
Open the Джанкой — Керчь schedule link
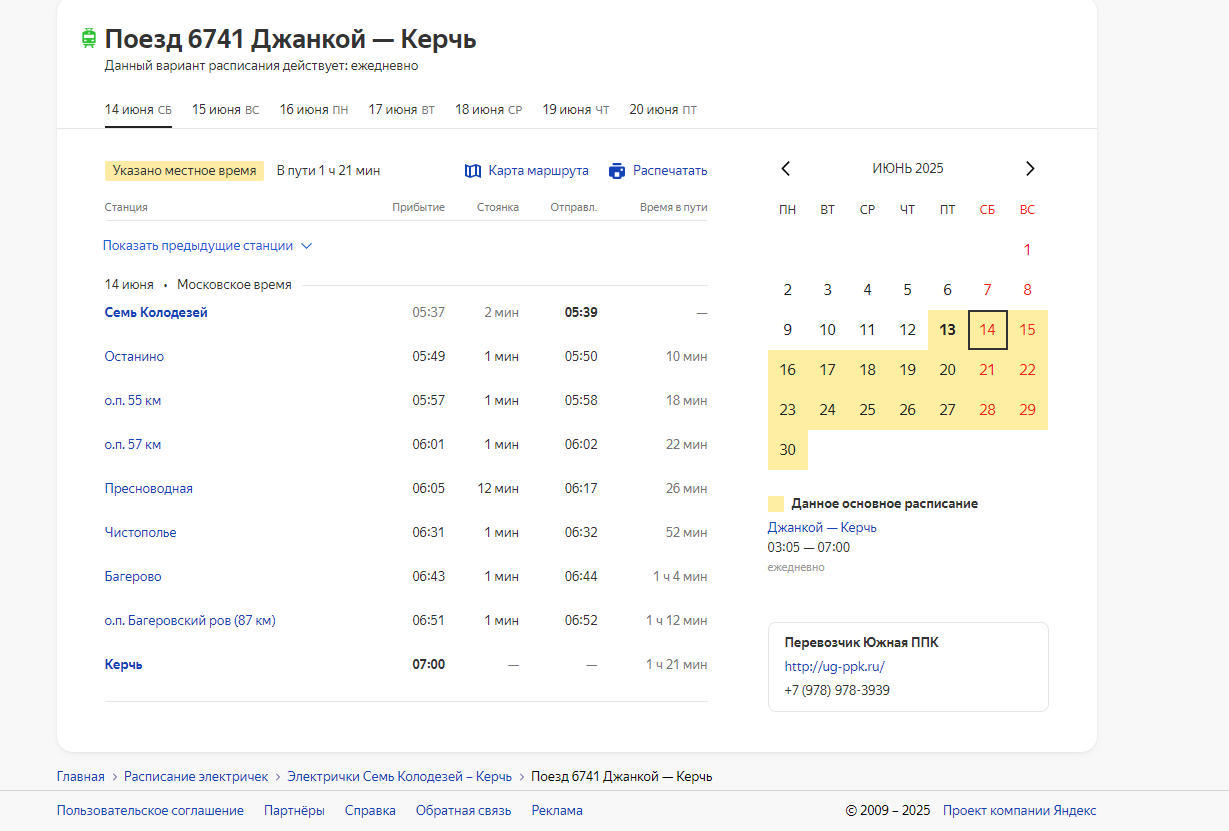click(x=822, y=528)
